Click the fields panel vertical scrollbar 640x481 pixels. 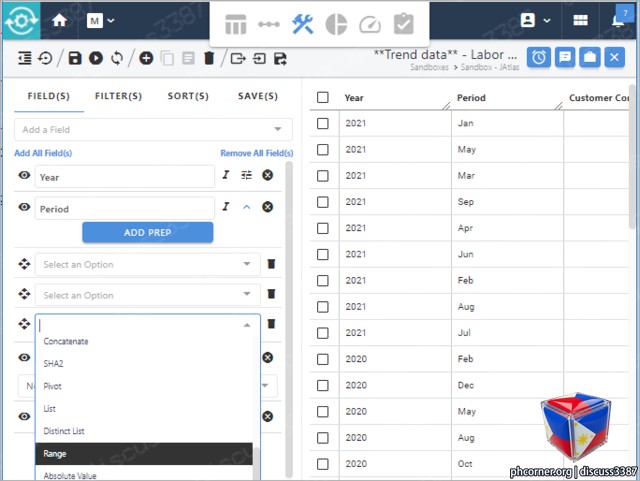[289, 319]
